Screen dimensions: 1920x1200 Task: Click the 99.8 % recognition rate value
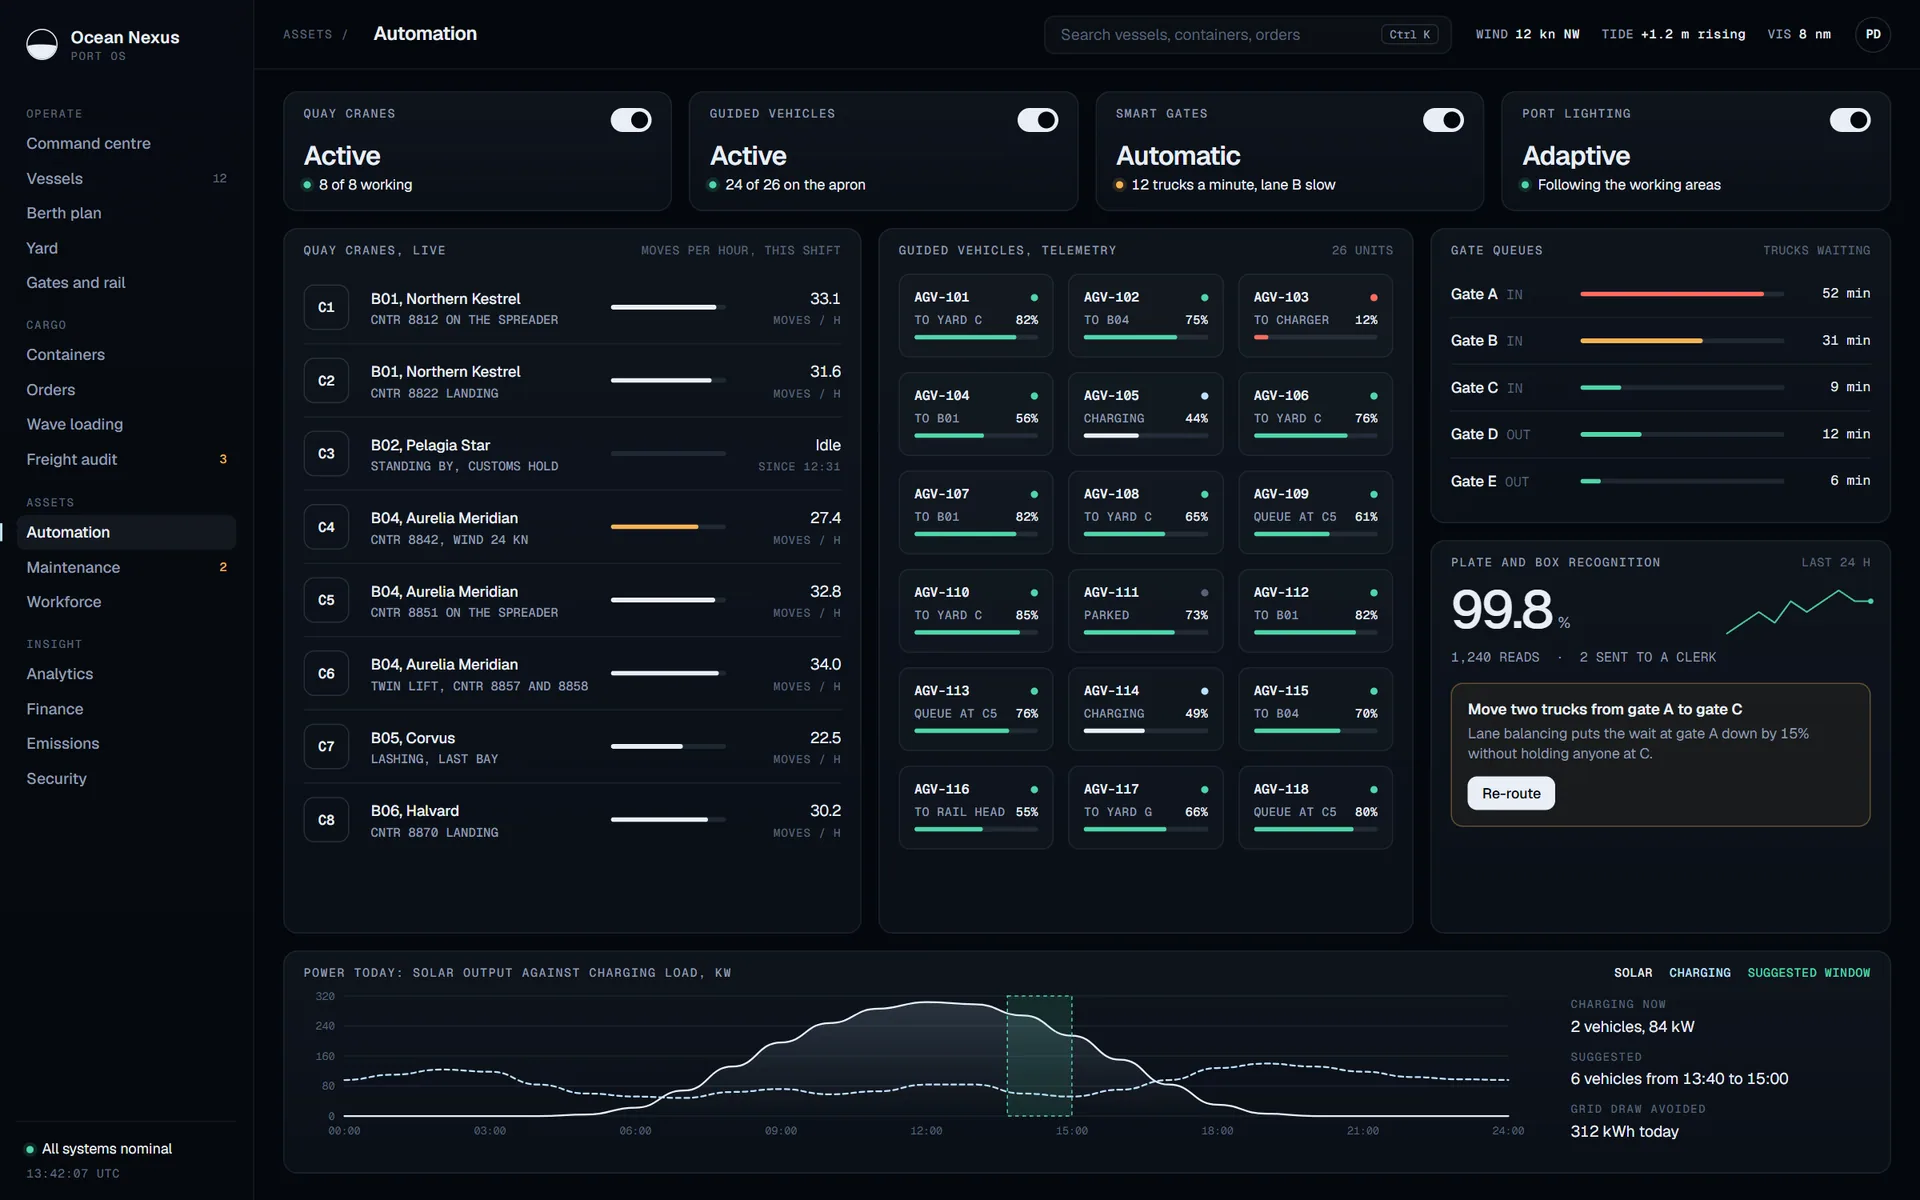[1510, 609]
